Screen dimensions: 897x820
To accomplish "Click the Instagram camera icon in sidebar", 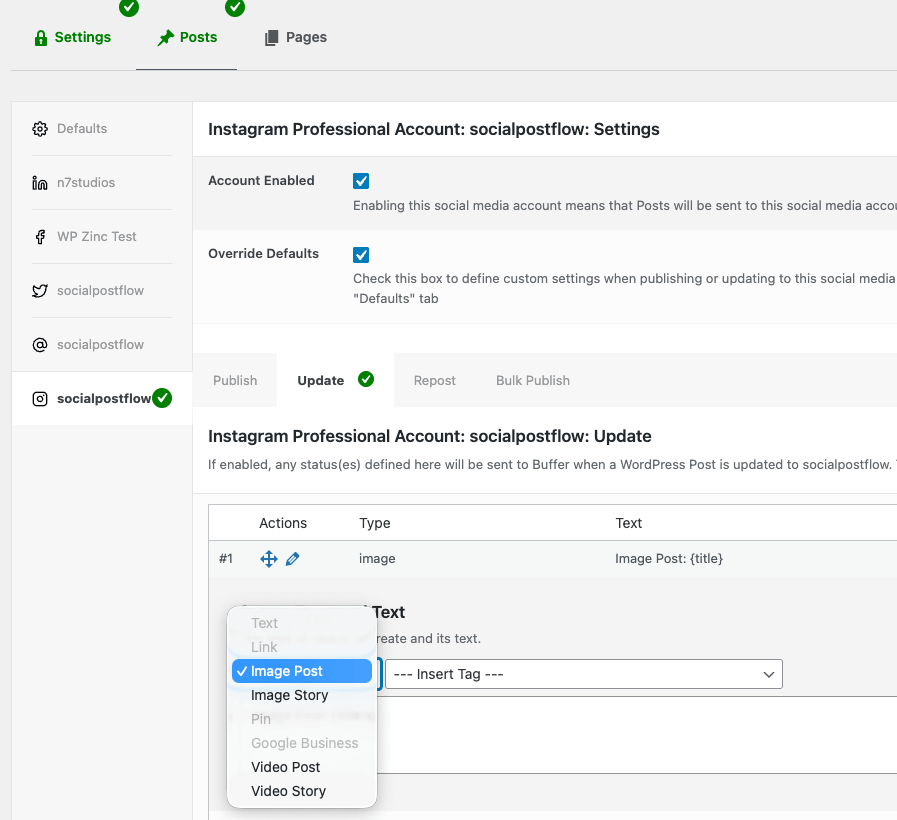I will coord(40,399).
